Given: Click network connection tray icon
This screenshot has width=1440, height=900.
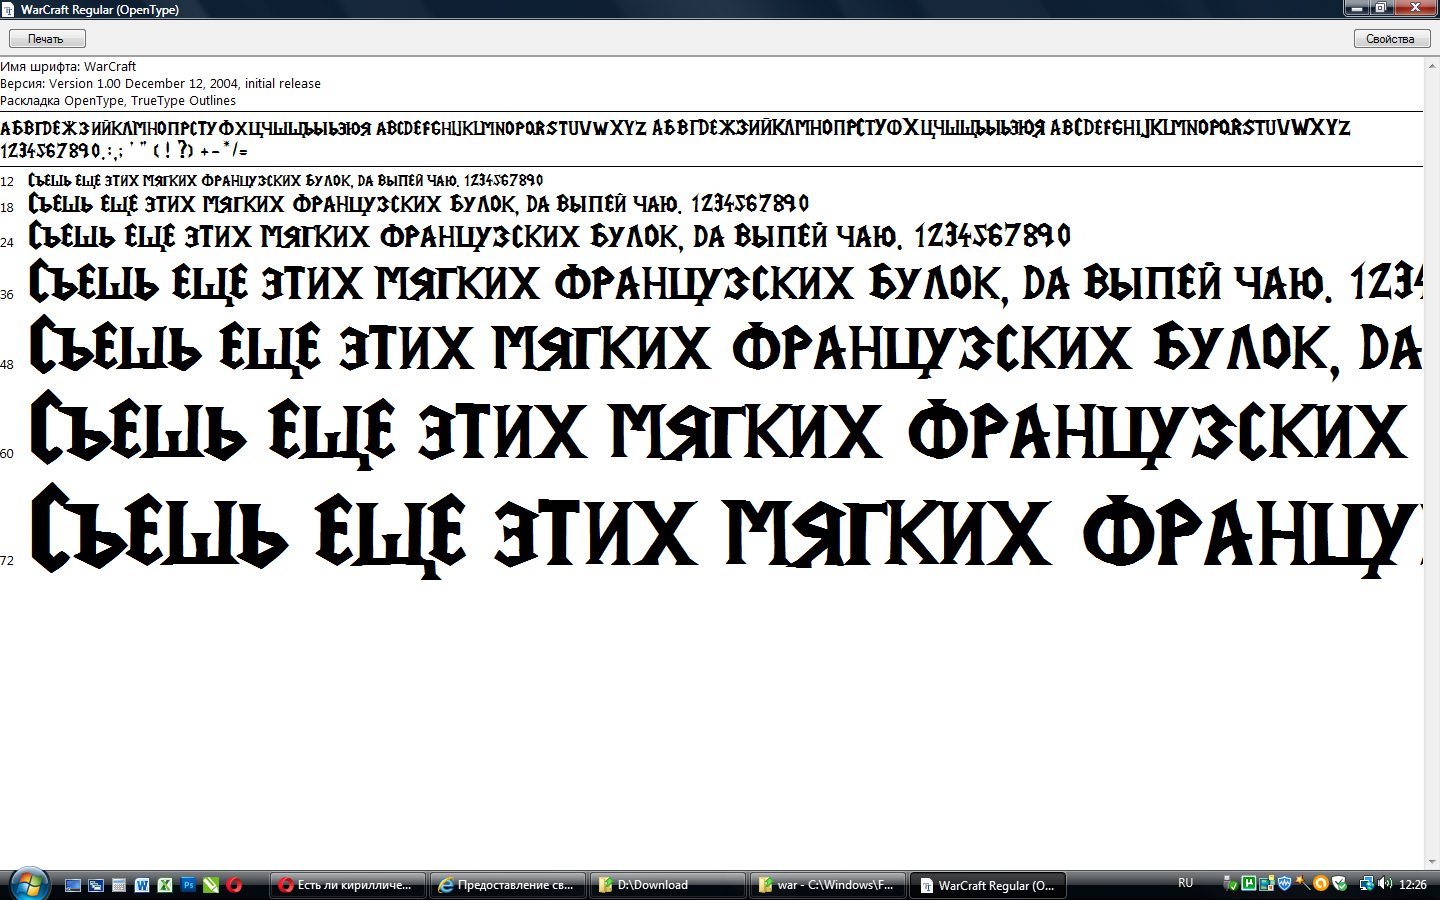Looking at the screenshot, I should tap(1367, 883).
